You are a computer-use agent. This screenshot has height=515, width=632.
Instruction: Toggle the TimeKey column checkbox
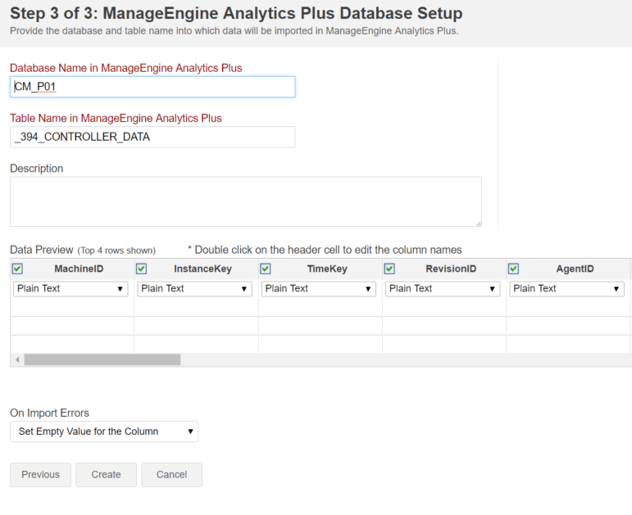[266, 269]
